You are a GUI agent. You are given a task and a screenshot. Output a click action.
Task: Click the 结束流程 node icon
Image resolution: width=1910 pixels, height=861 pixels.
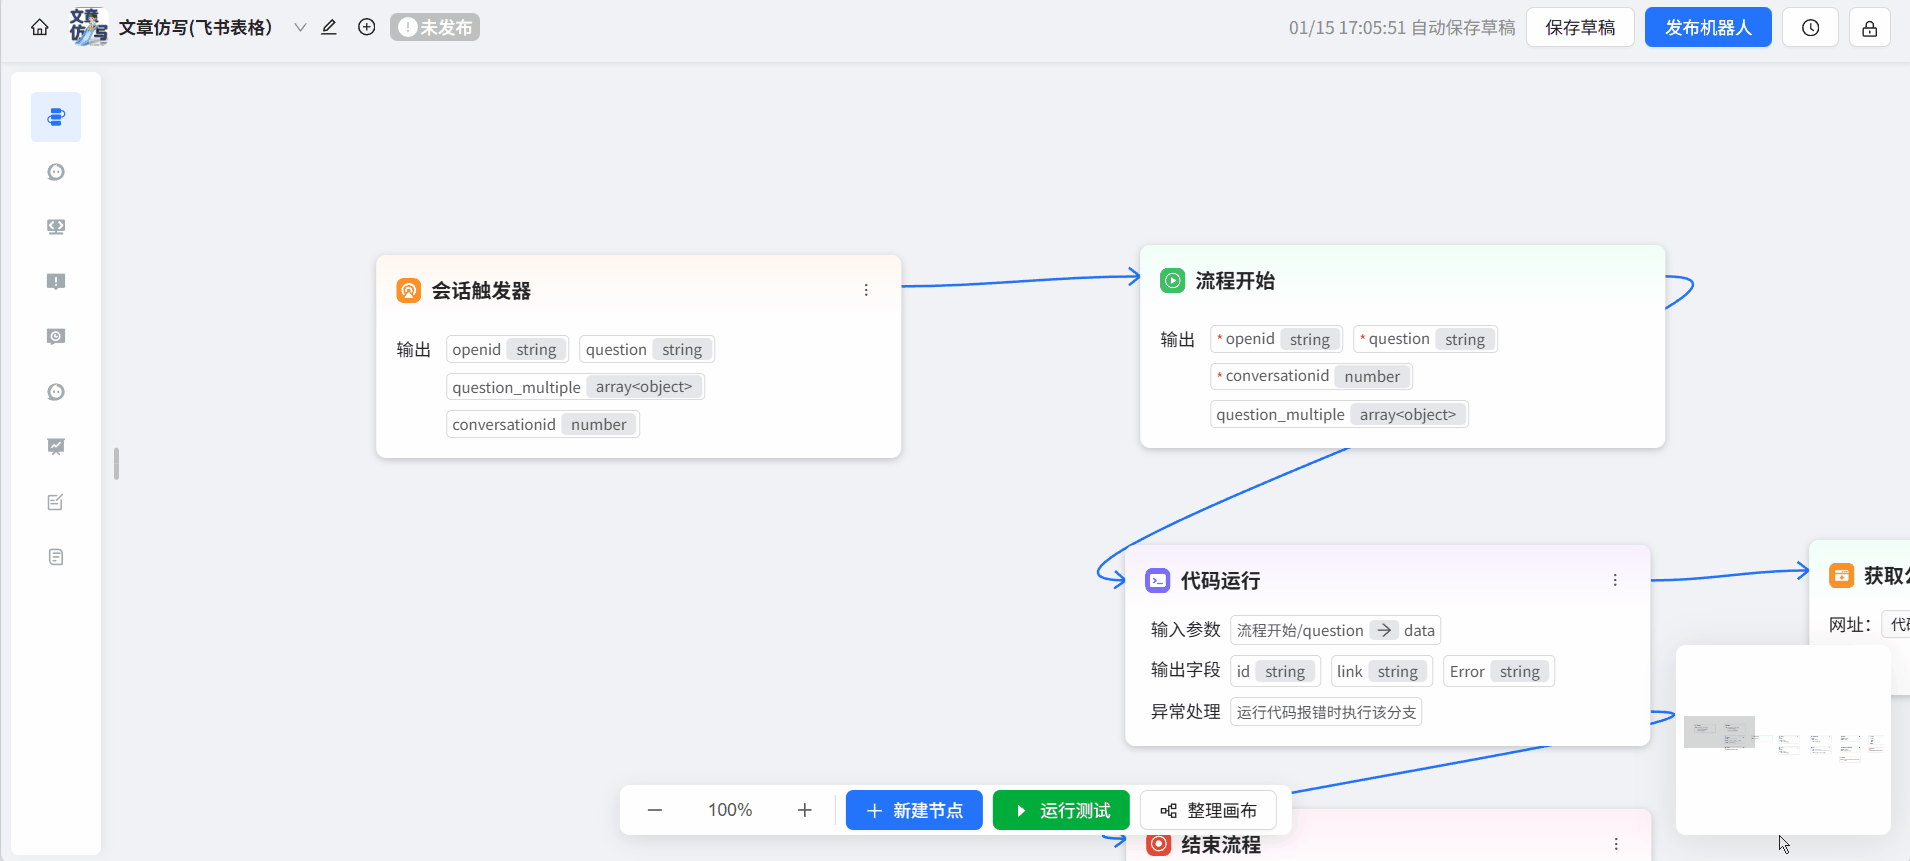coord(1159,844)
